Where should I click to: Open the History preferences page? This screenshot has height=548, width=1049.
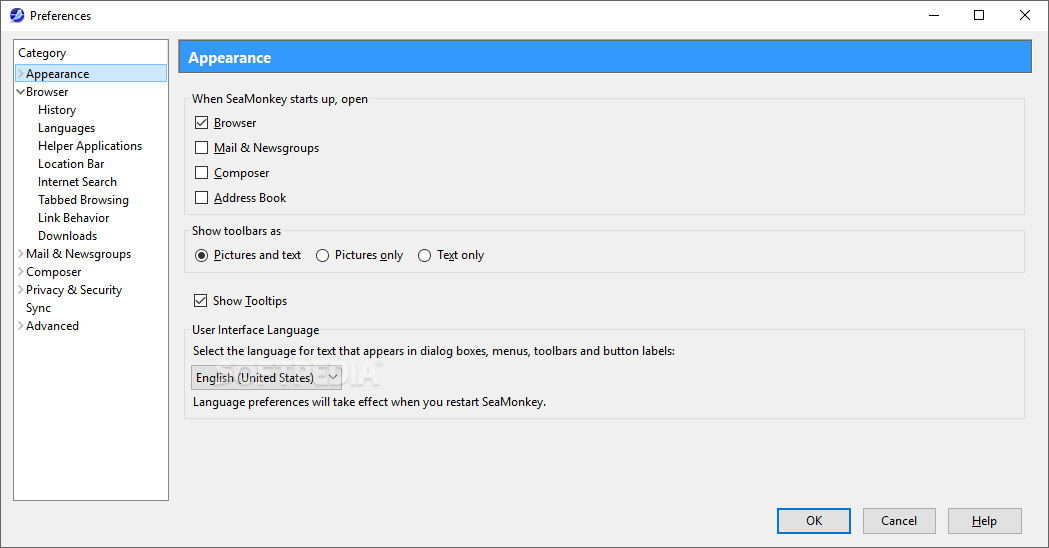[x=57, y=110]
